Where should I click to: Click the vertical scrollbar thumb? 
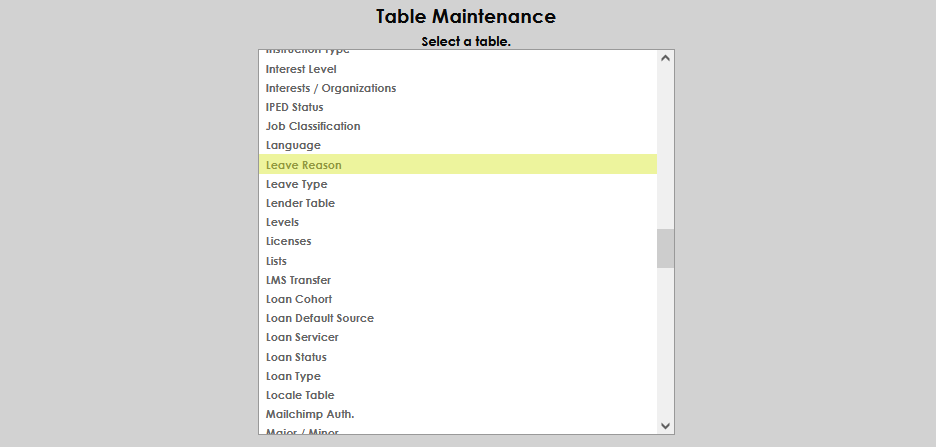pyautogui.click(x=666, y=248)
